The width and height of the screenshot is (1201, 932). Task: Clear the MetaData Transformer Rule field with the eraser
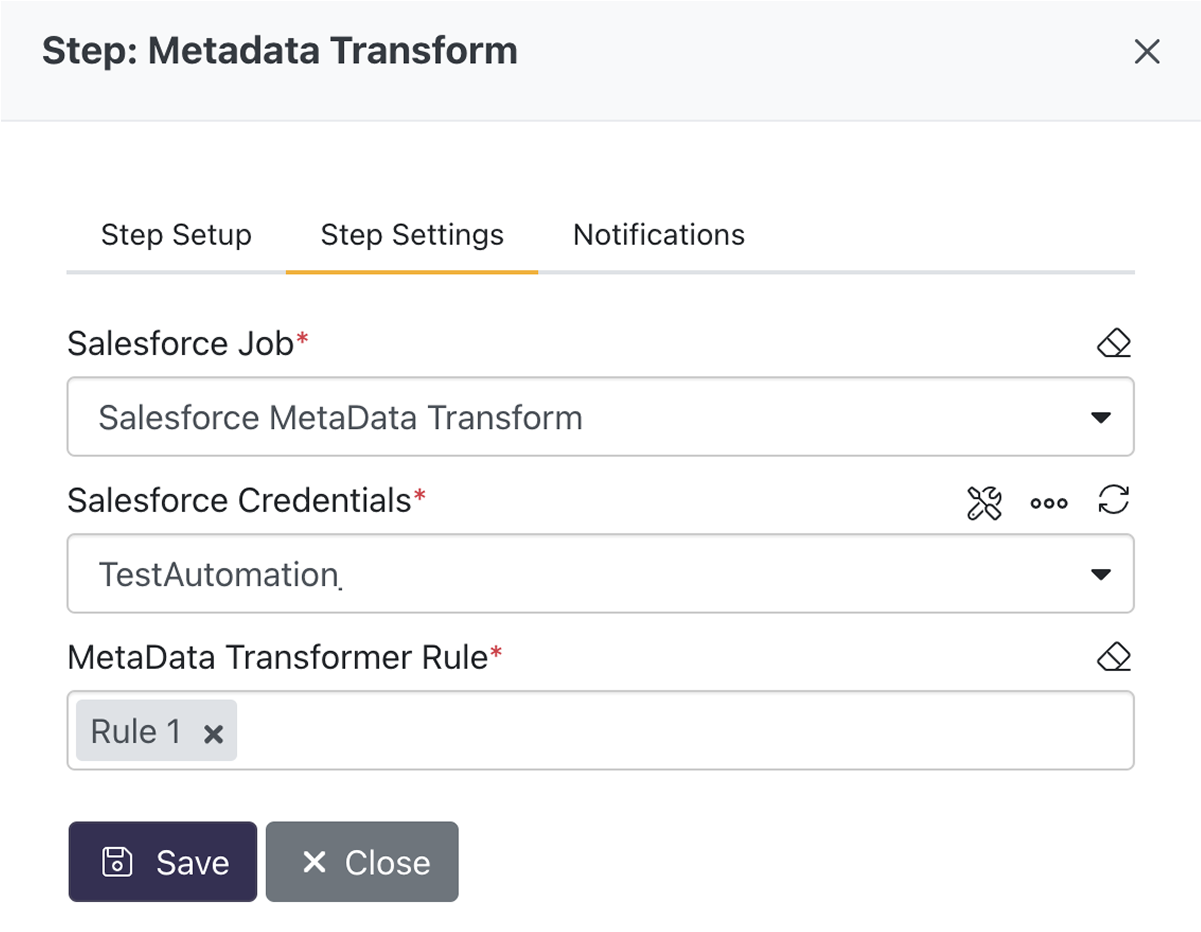[1113, 657]
